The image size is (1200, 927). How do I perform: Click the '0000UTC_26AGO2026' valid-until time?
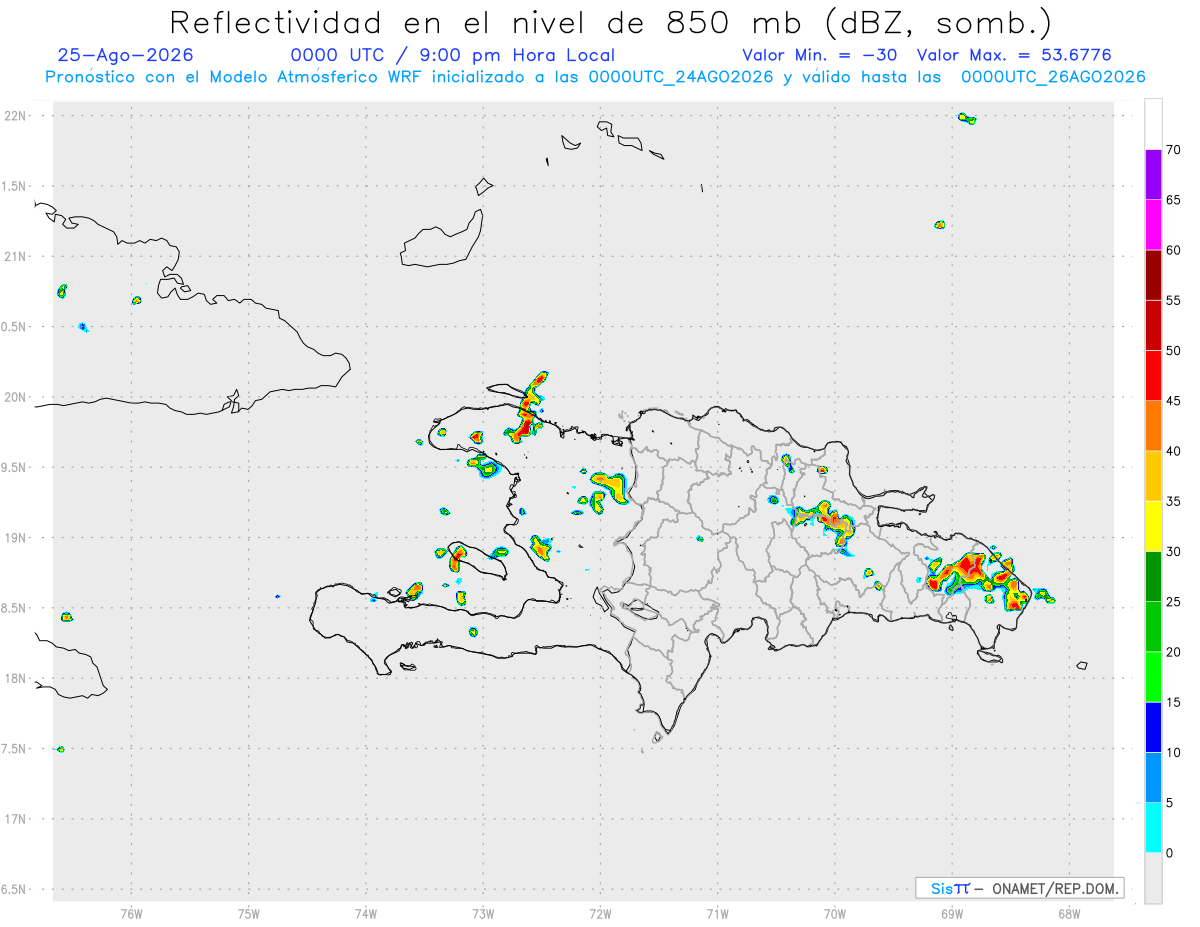pos(1053,77)
